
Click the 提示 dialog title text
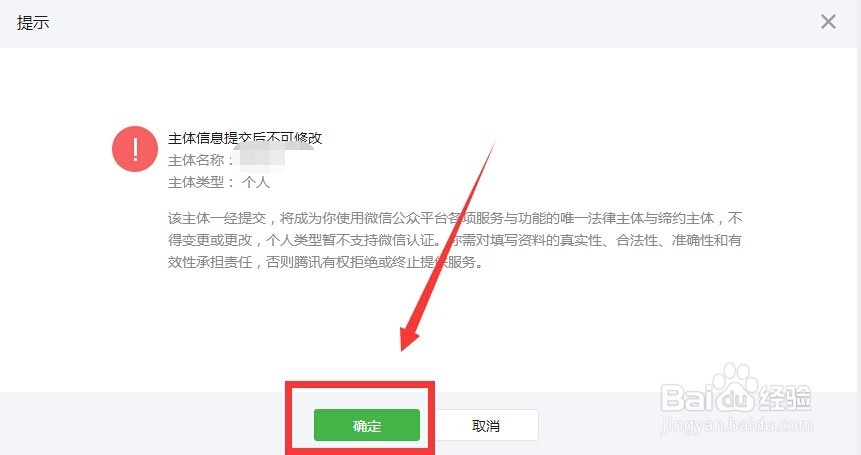pyautogui.click(x=33, y=23)
